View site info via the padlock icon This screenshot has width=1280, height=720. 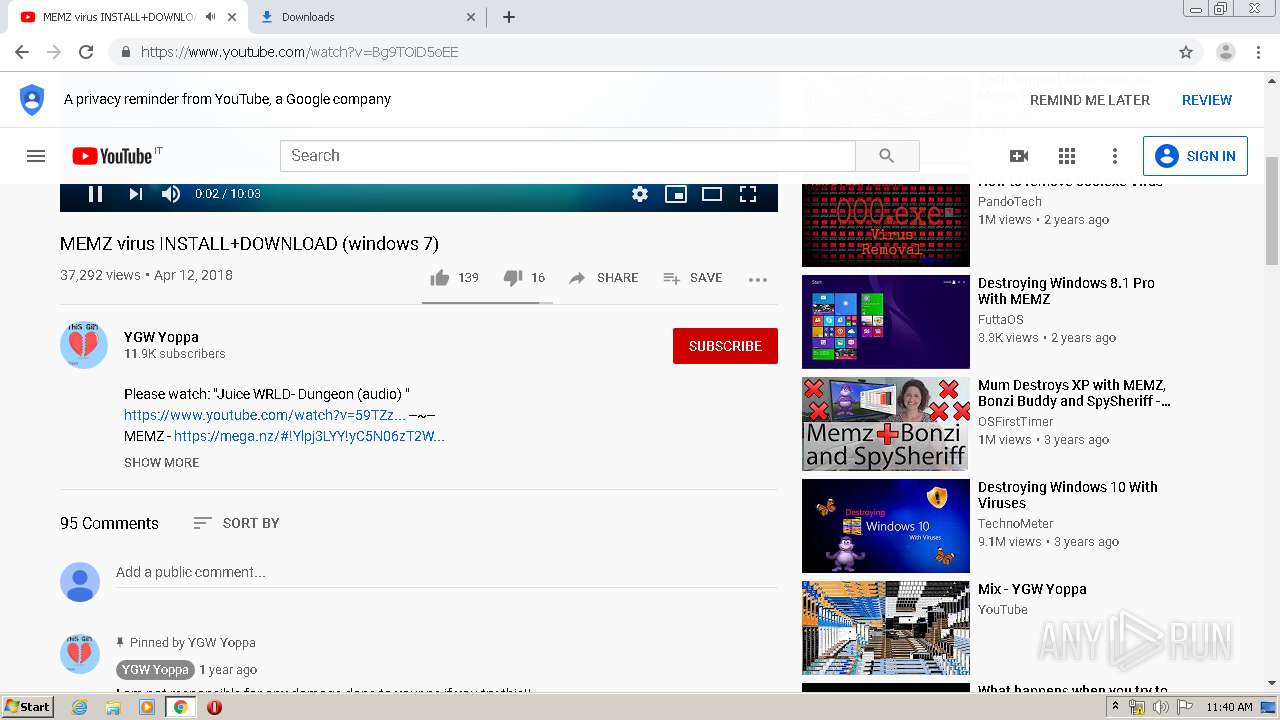click(x=125, y=52)
